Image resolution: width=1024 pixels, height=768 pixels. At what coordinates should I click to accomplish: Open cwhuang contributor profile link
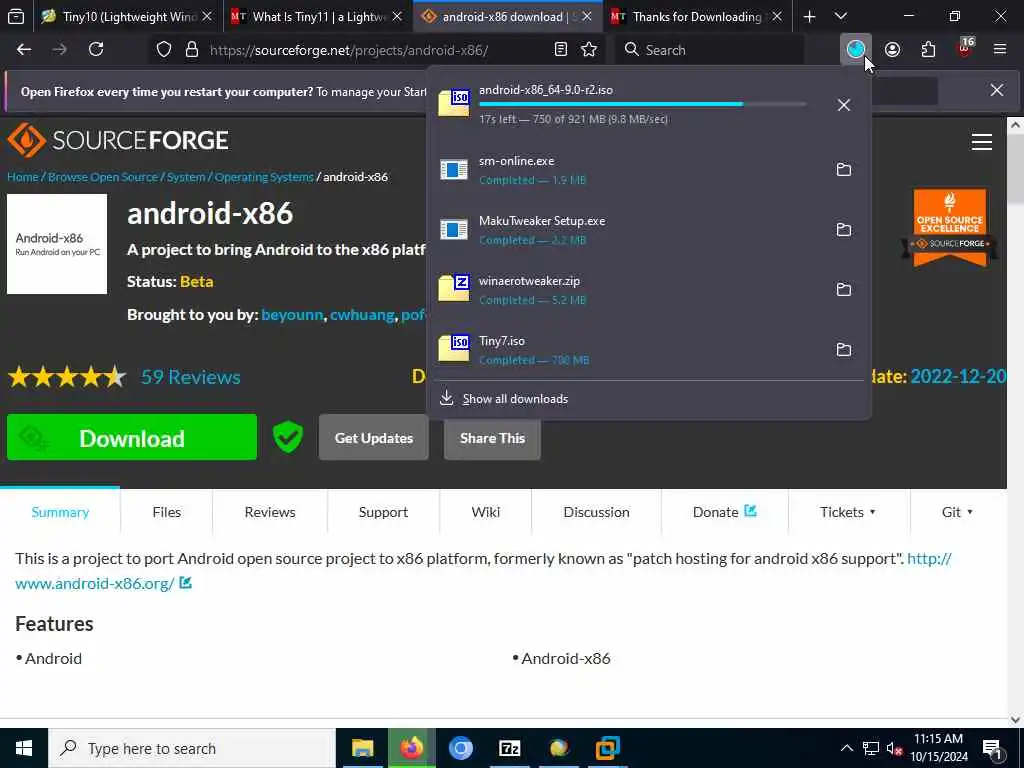pyautogui.click(x=362, y=315)
